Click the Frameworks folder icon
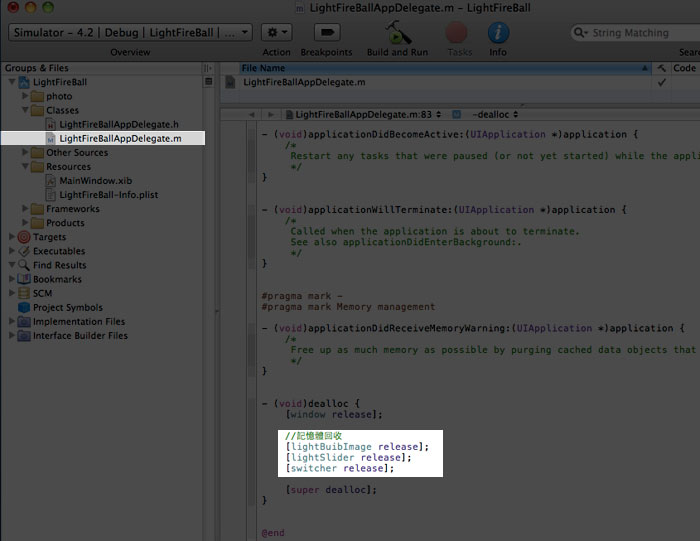The height and width of the screenshot is (541, 700). tap(38, 208)
